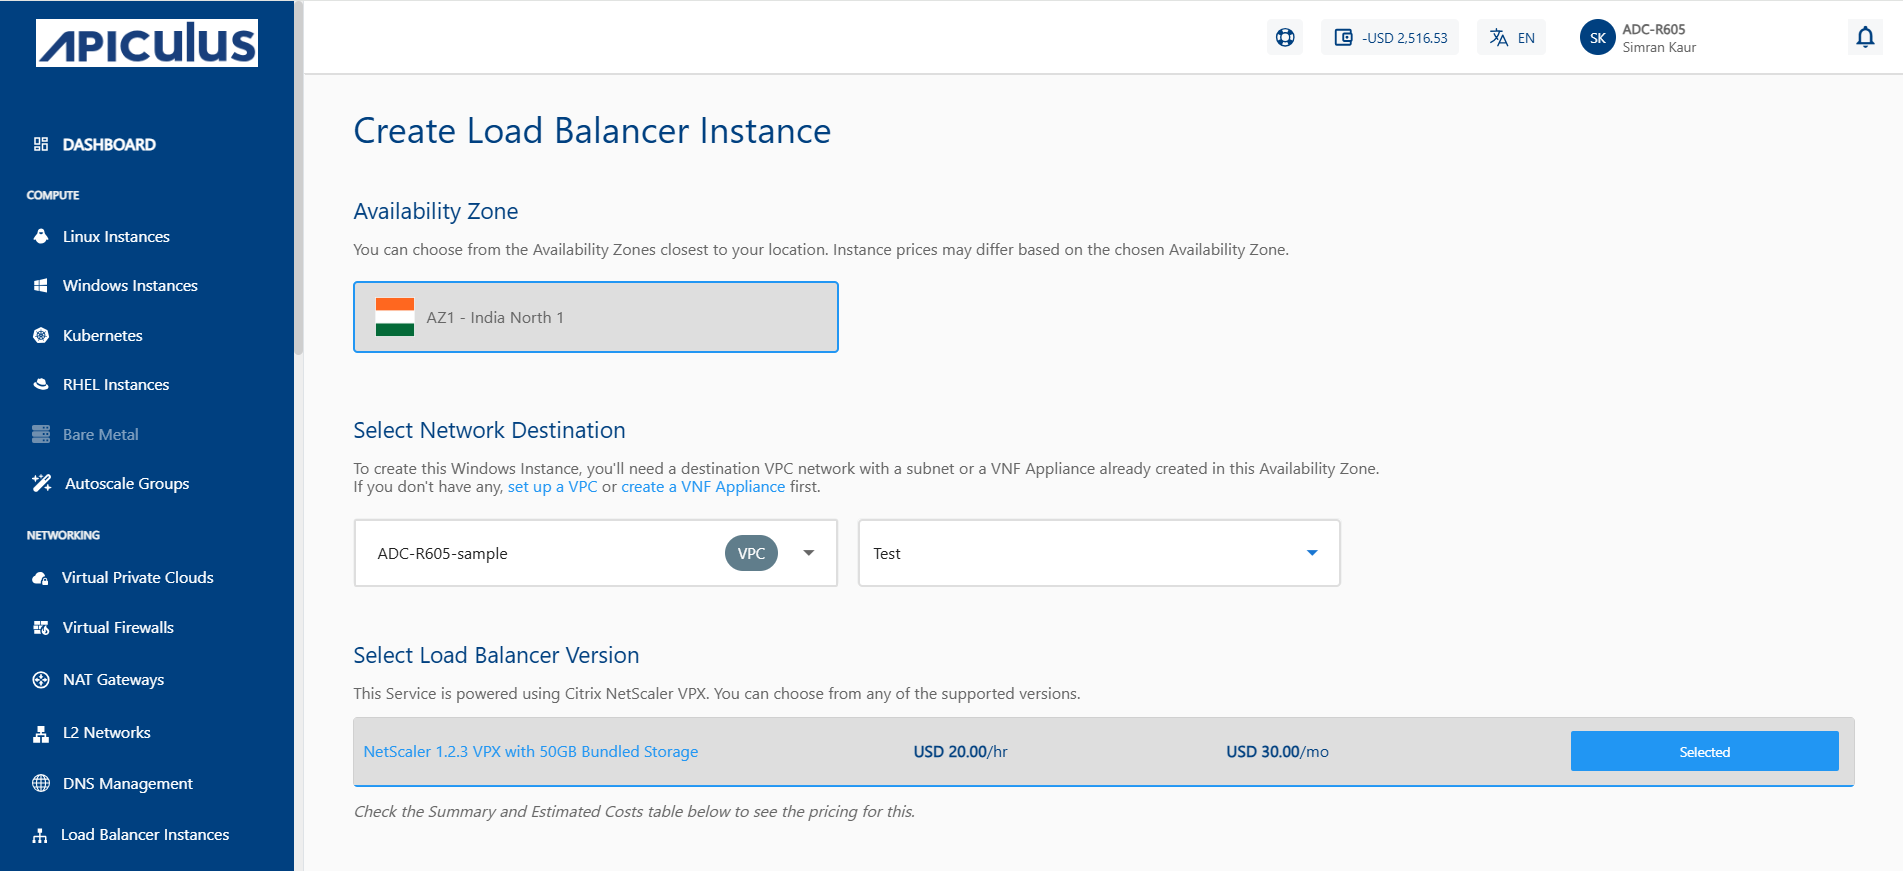Viewport: 1903px width, 871px height.
Task: Click the translate language icon
Action: (x=1498, y=38)
